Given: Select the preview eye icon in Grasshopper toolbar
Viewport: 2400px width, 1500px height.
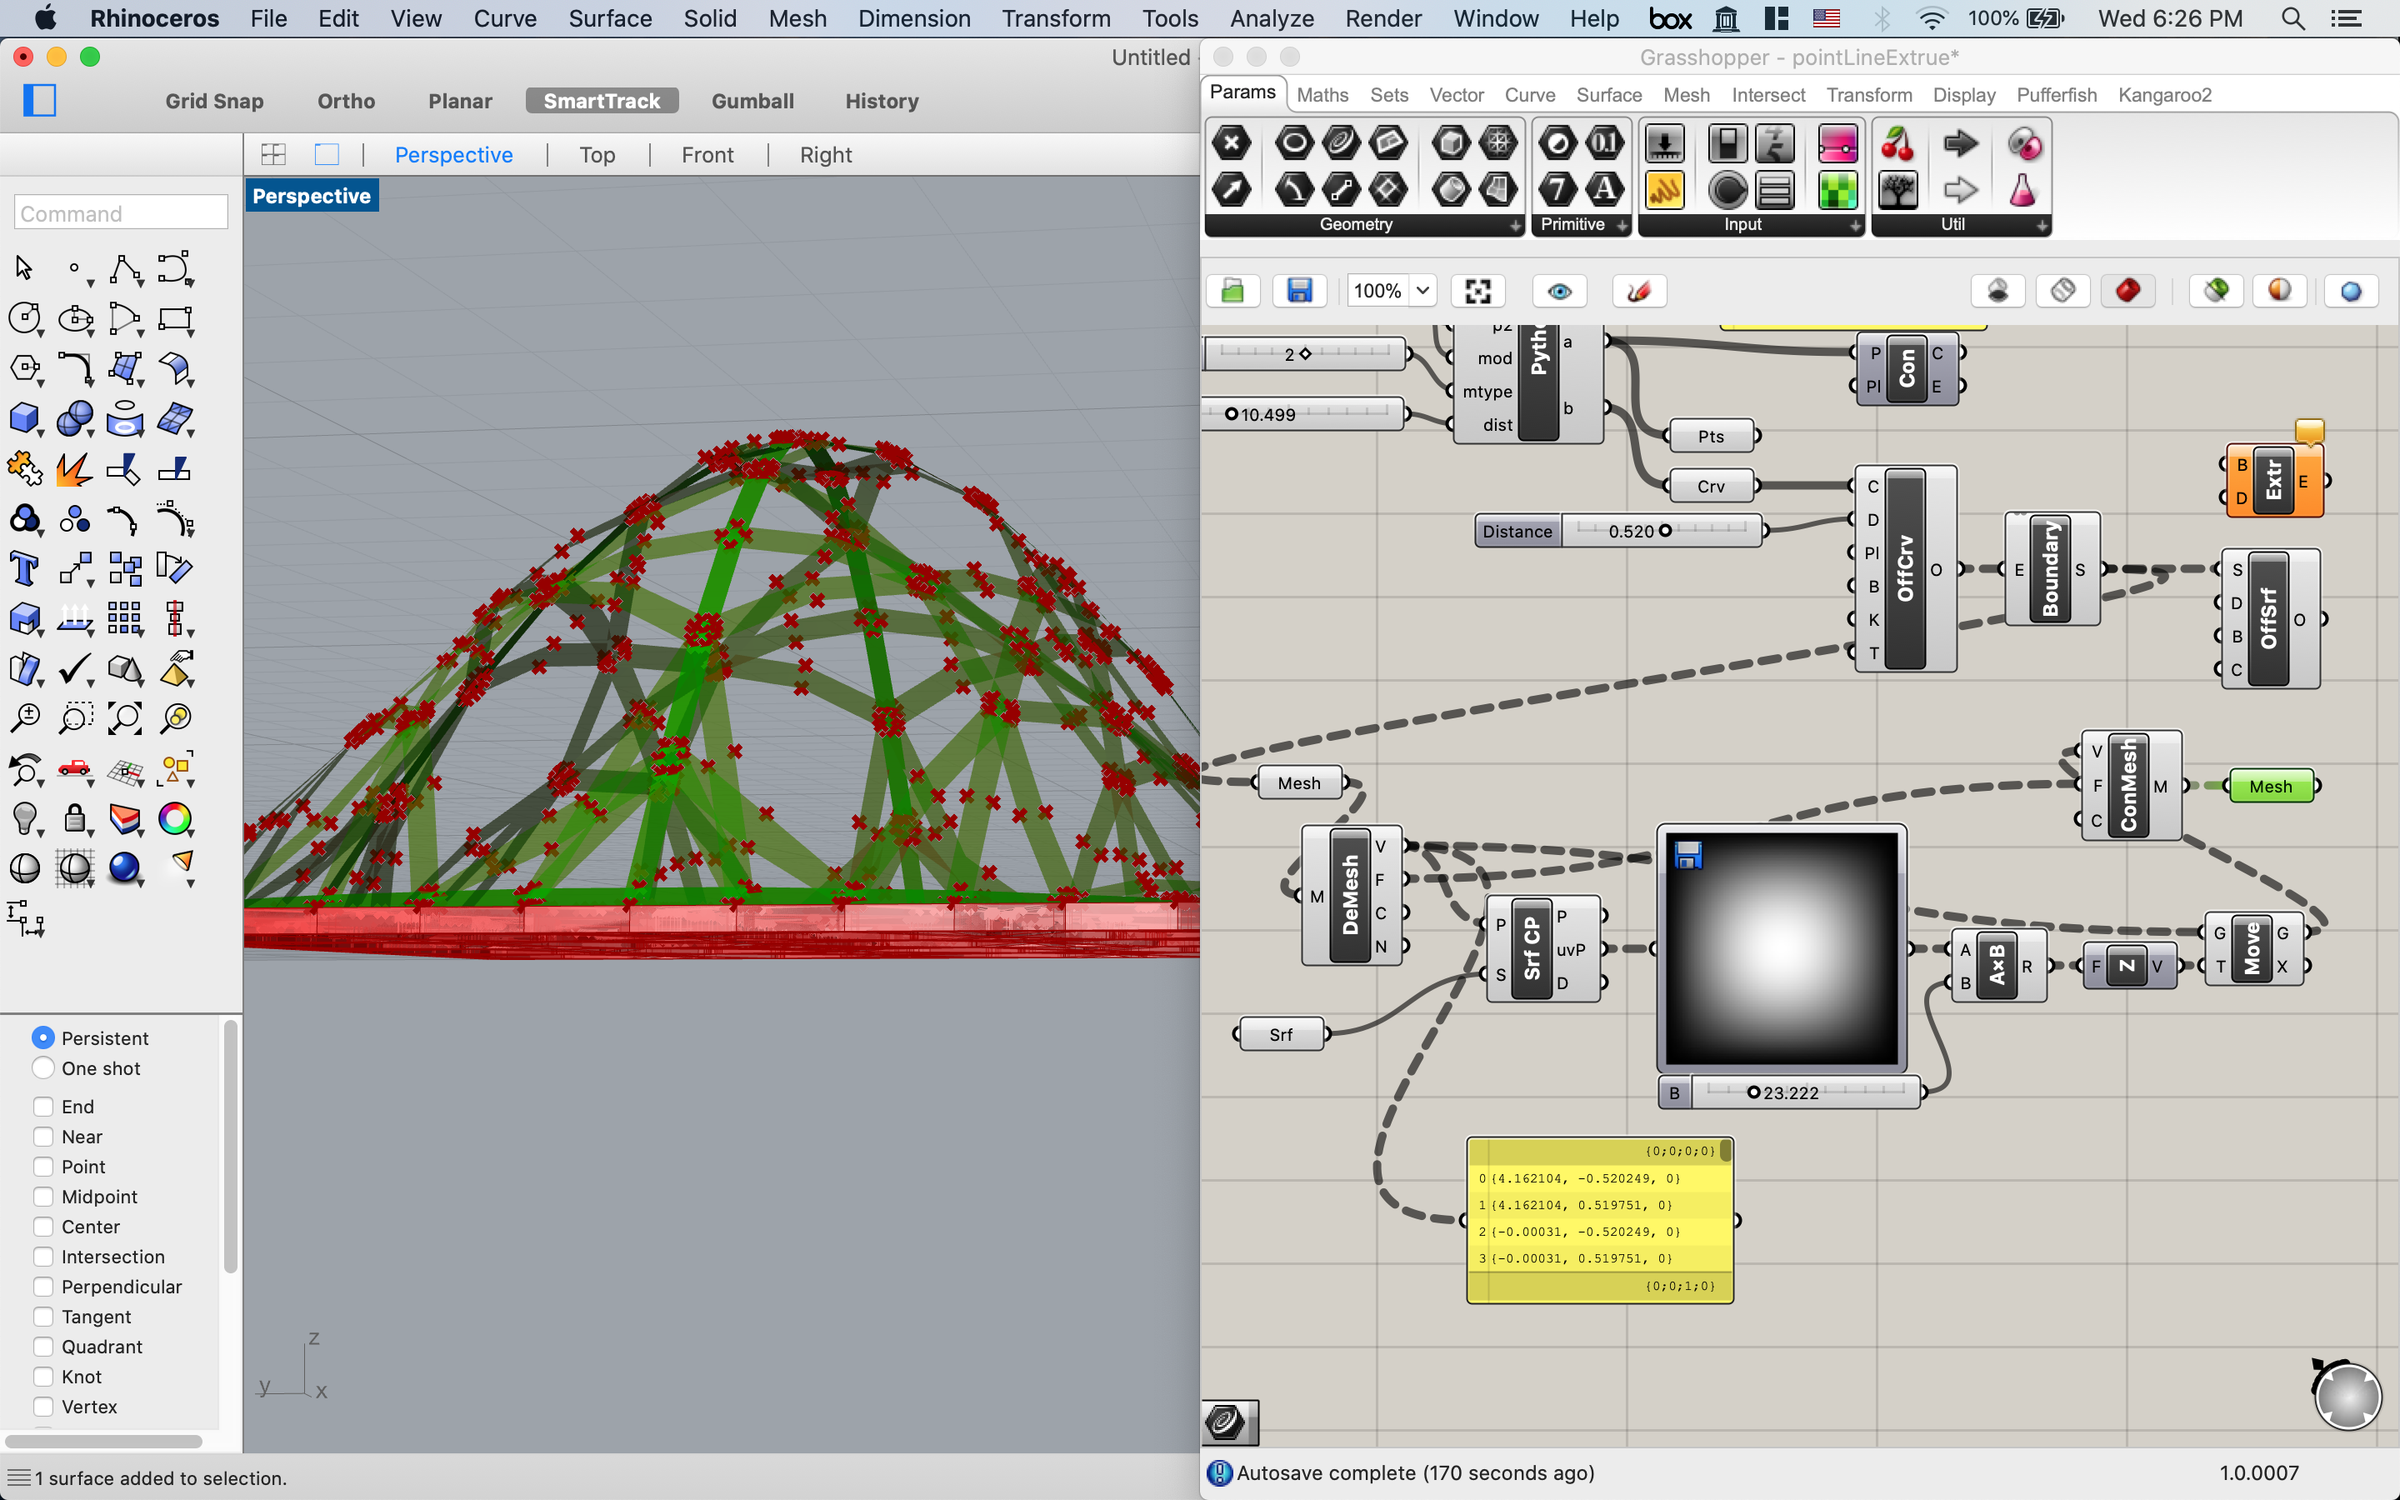Looking at the screenshot, I should [x=1558, y=291].
